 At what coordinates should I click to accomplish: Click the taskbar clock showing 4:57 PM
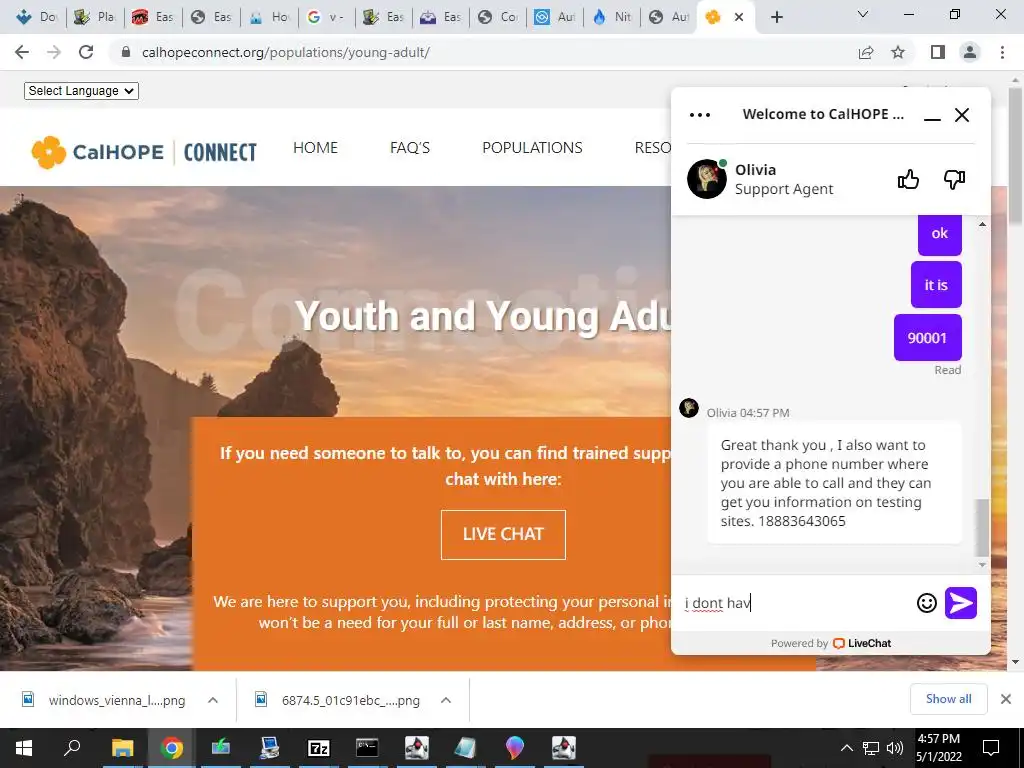click(x=939, y=748)
